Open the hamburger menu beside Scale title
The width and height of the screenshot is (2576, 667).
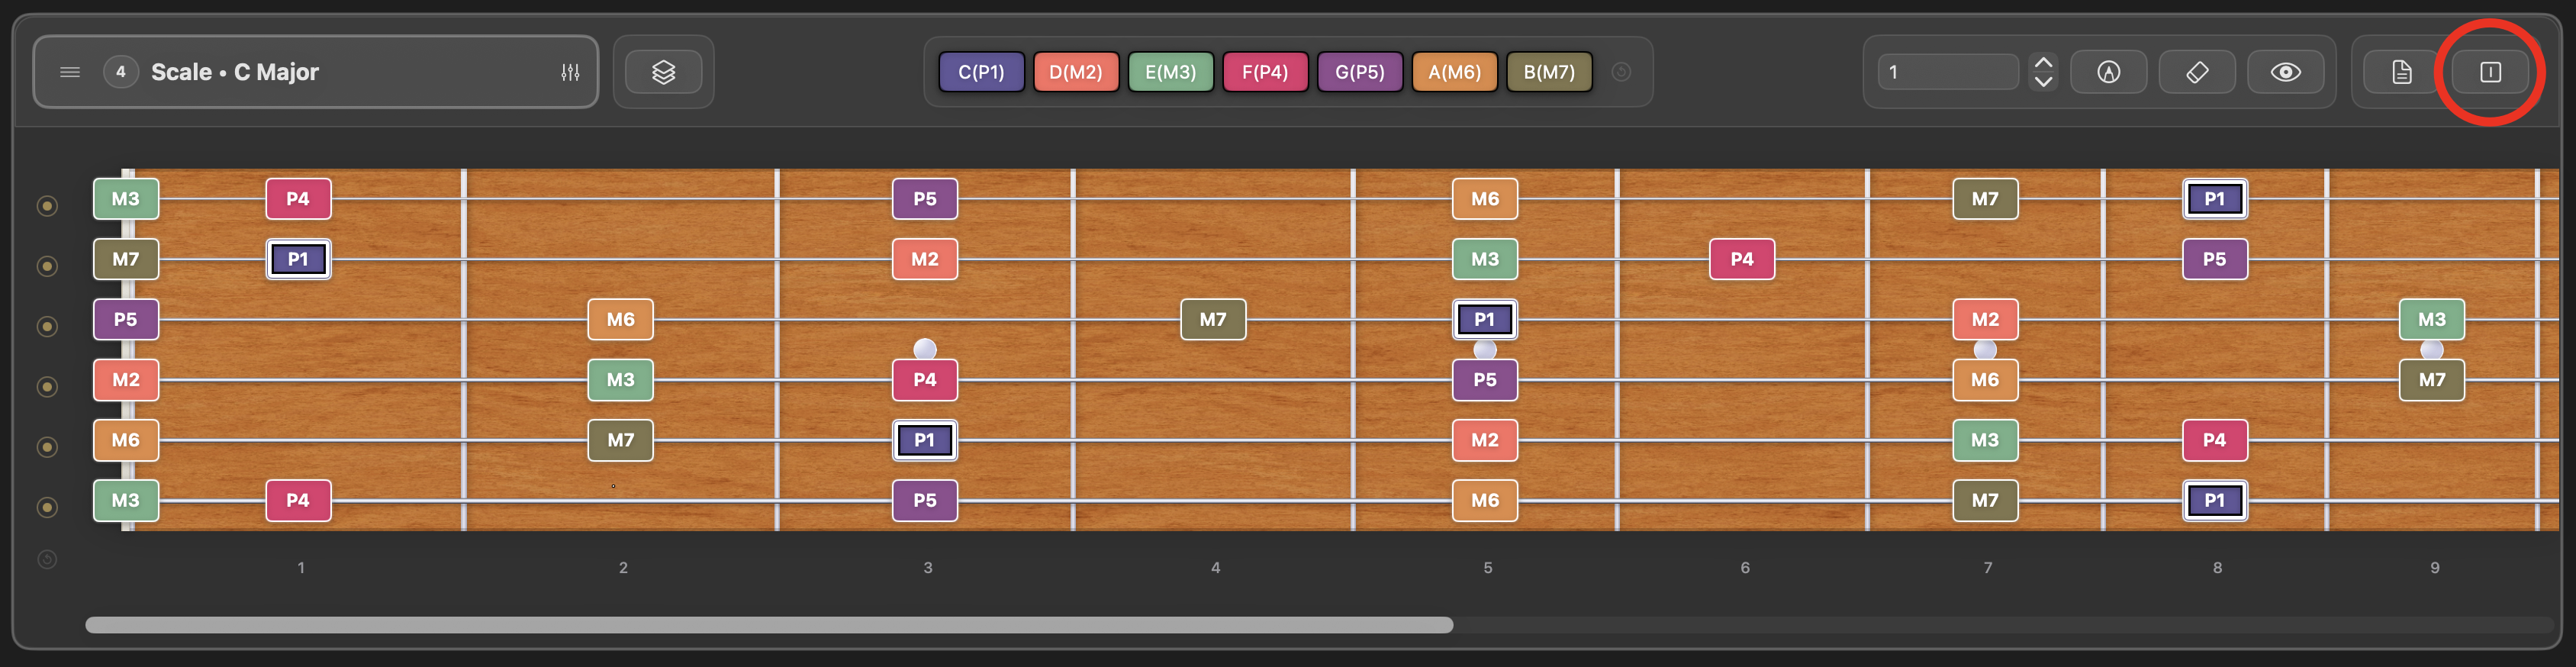[x=70, y=72]
